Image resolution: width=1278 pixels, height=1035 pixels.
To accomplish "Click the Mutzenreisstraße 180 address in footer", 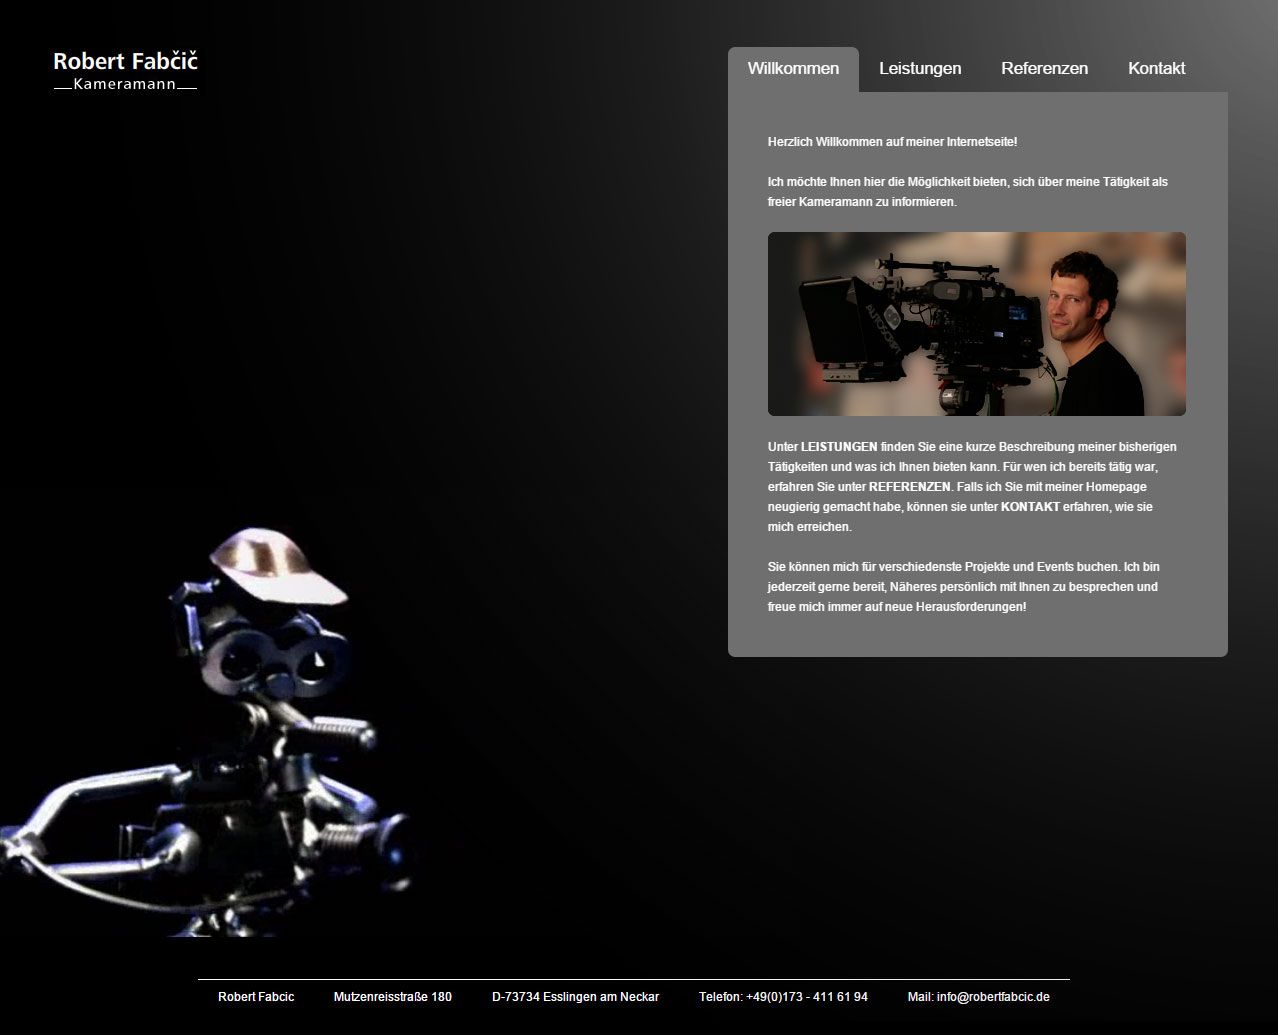I will click(392, 997).
